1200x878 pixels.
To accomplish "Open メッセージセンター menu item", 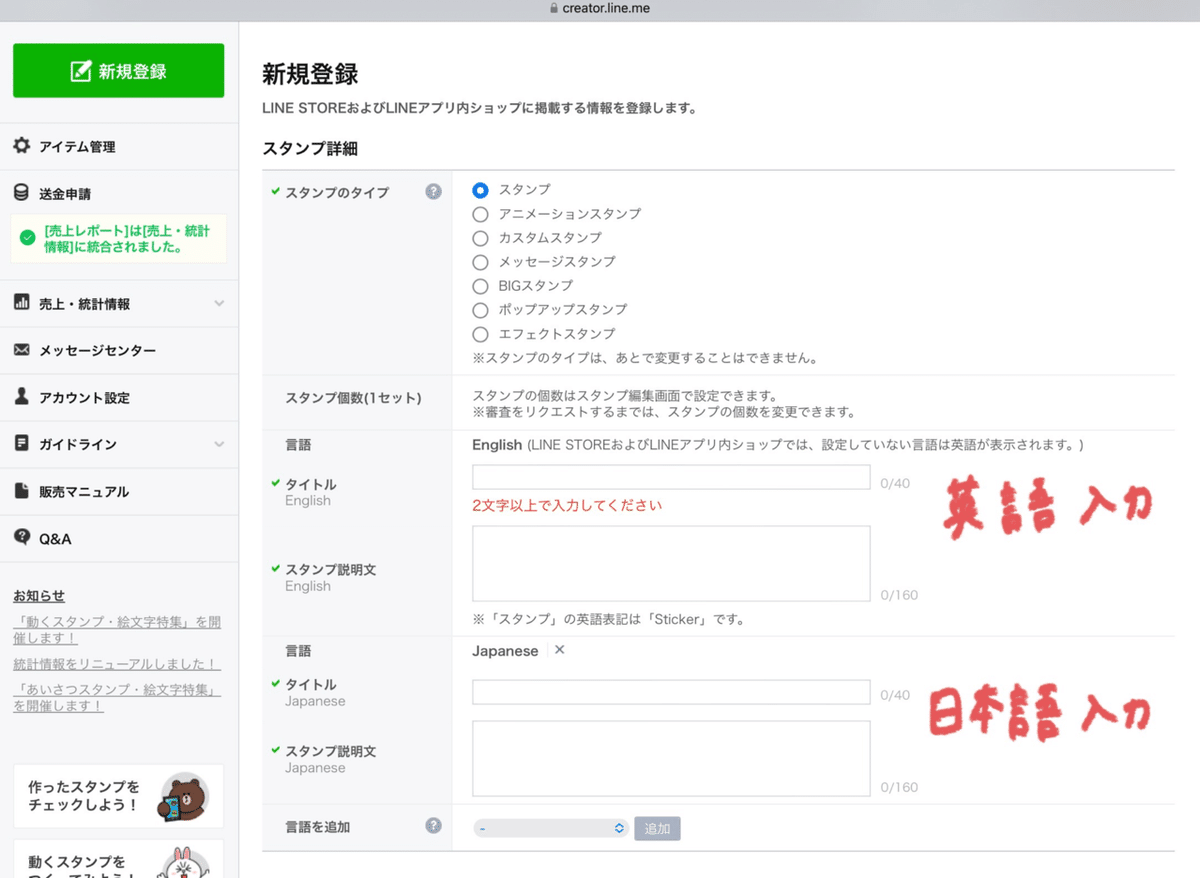I will coord(97,351).
